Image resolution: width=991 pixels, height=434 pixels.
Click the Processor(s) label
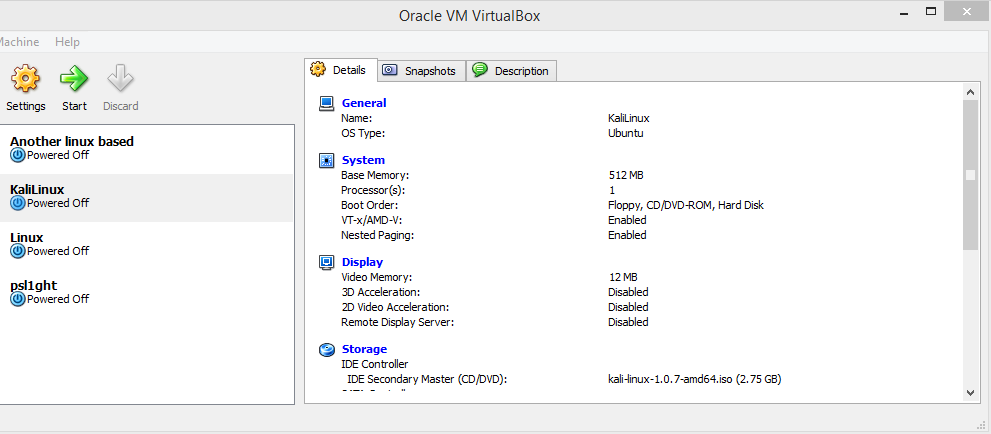coord(373,190)
